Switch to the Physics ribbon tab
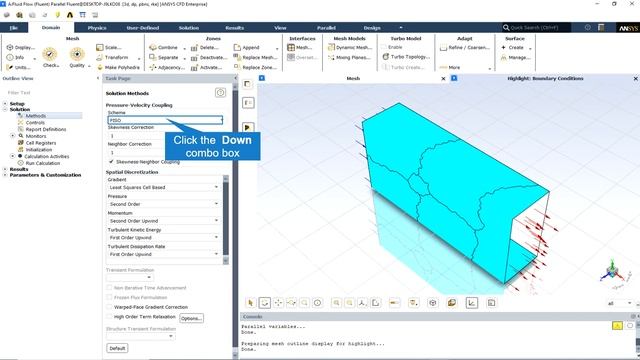This screenshot has width=640, height=360. pos(97,28)
